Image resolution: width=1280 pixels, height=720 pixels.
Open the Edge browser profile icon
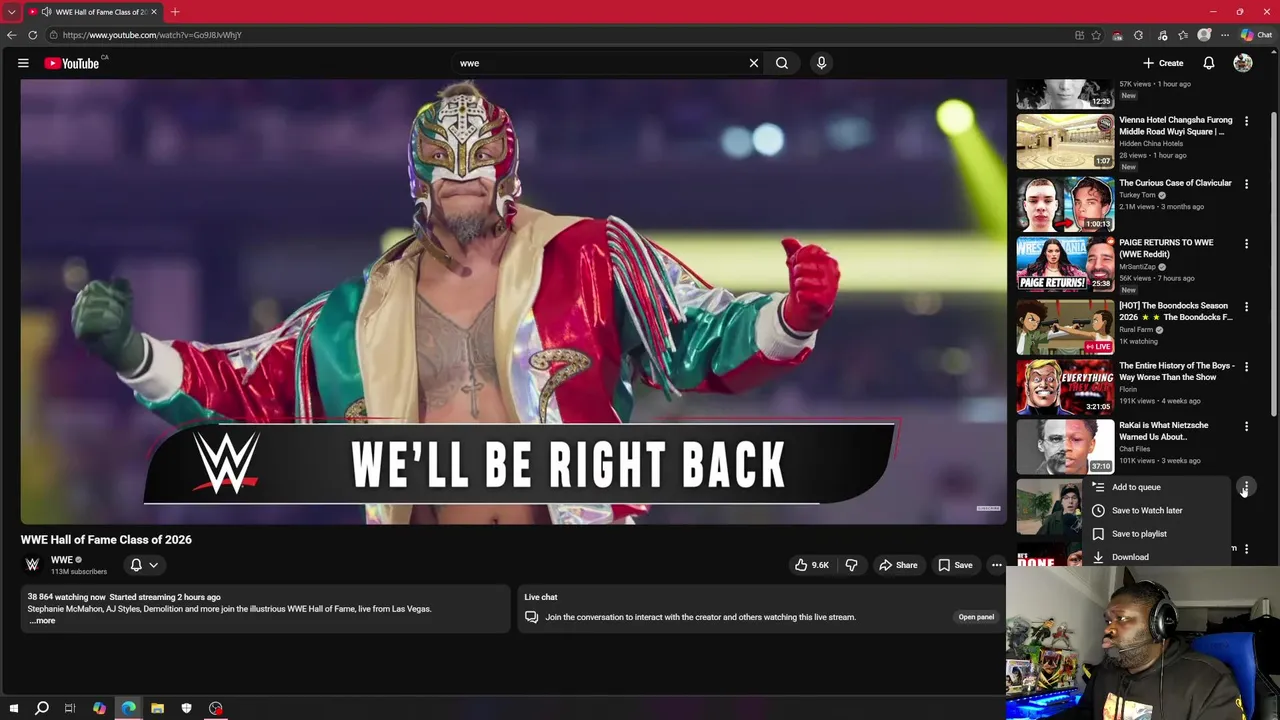(1204, 35)
